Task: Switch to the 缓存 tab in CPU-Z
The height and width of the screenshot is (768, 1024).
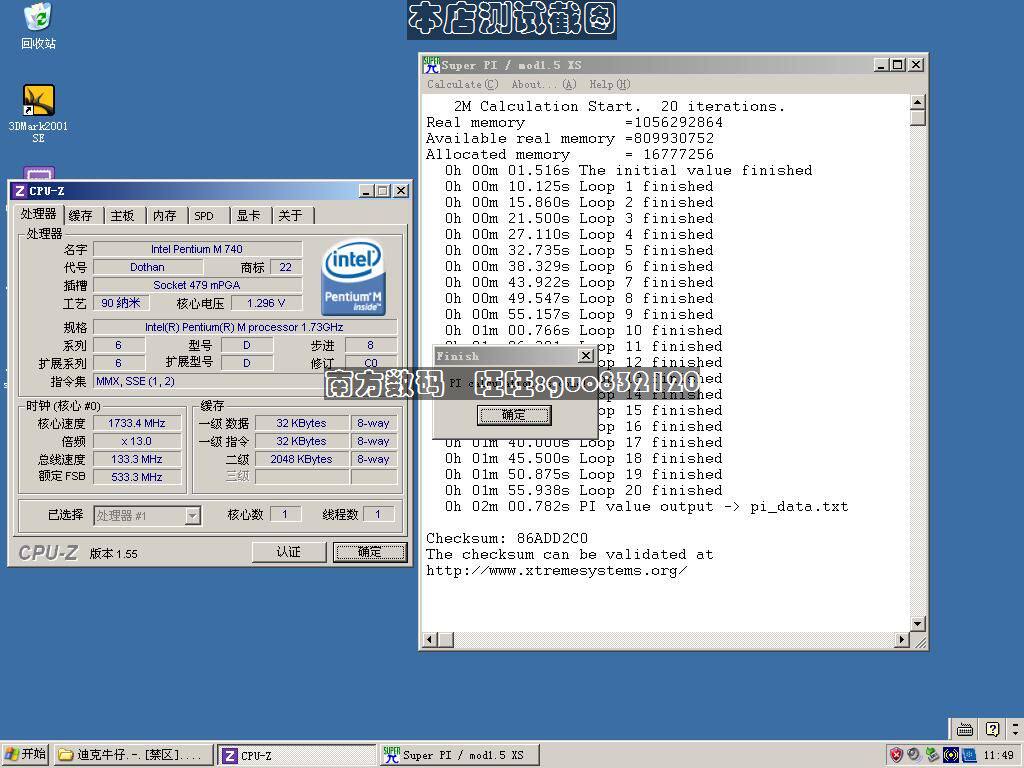Action: 81,216
